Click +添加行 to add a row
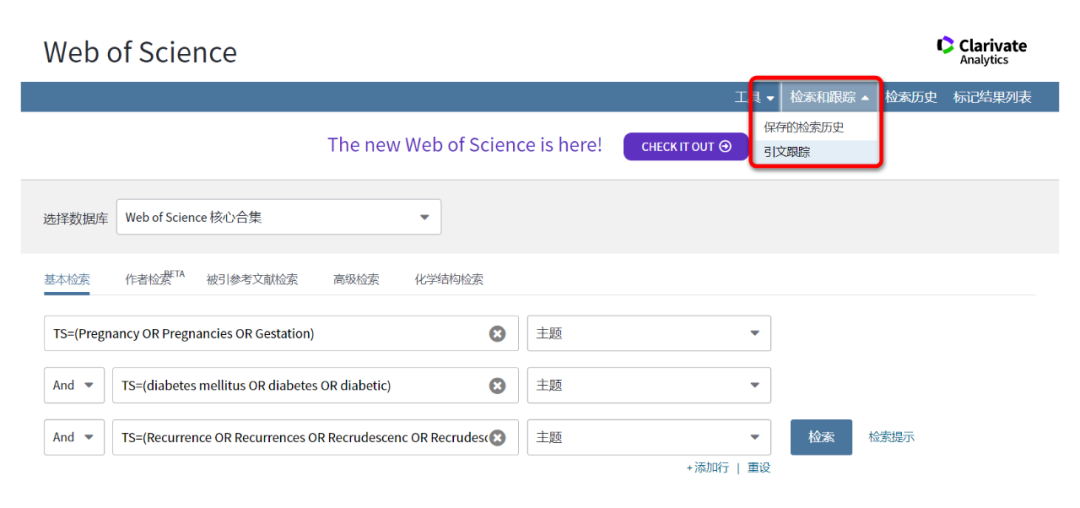 [x=707, y=468]
